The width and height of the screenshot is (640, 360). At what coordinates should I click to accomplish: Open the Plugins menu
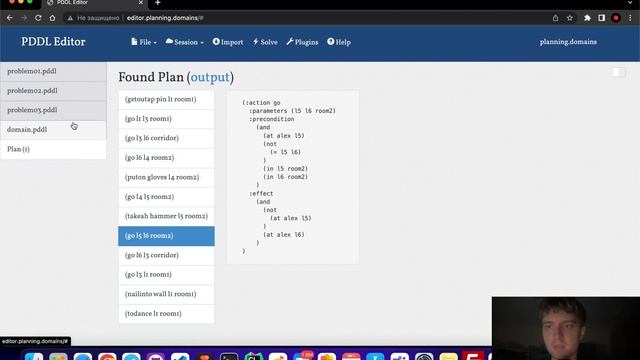tap(302, 42)
